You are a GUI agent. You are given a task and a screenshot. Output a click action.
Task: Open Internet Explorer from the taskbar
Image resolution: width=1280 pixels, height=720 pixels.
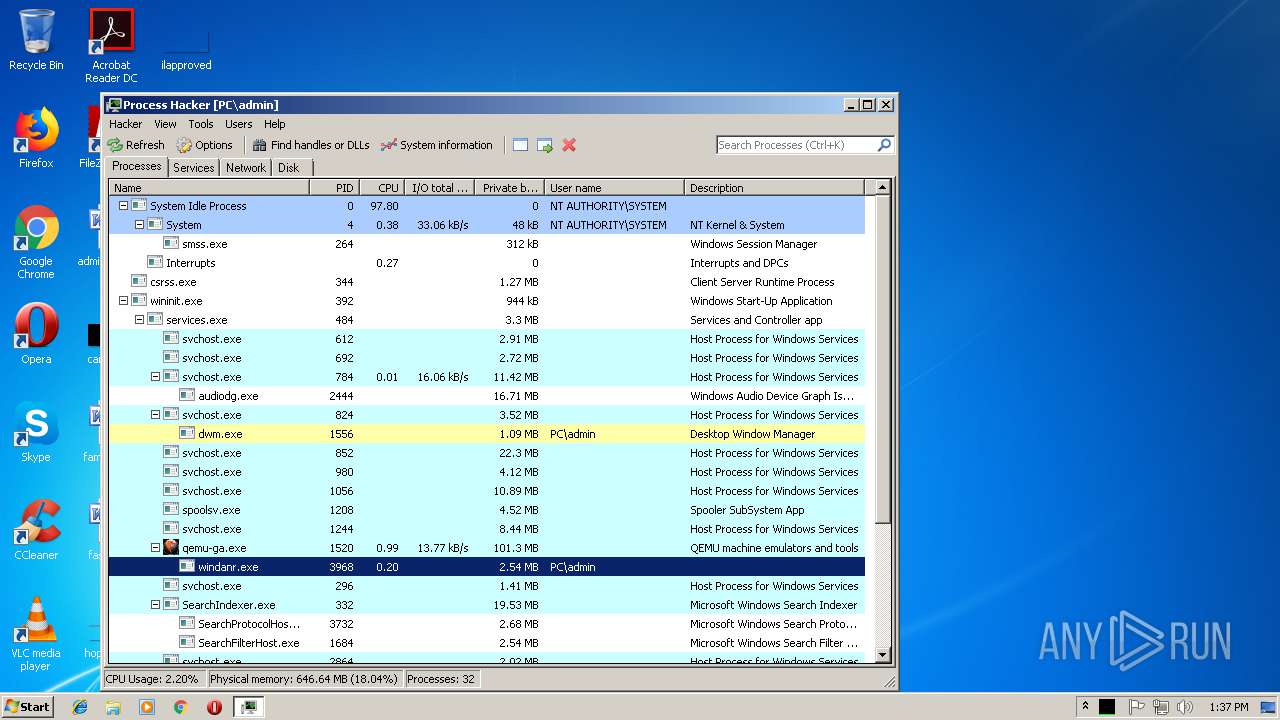click(80, 706)
